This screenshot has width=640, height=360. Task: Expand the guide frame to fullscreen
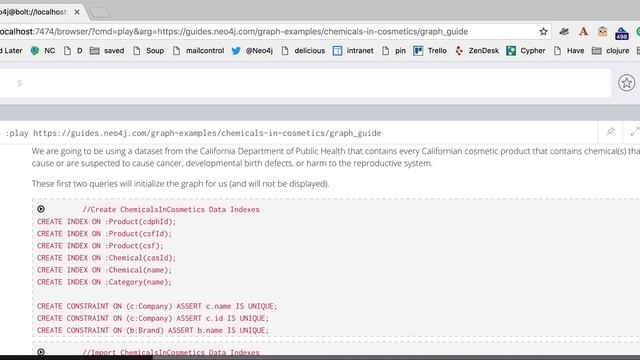(x=634, y=131)
